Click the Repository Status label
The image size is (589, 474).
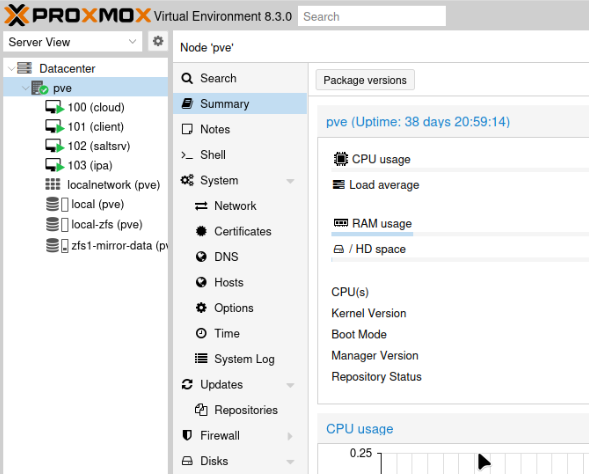(376, 376)
